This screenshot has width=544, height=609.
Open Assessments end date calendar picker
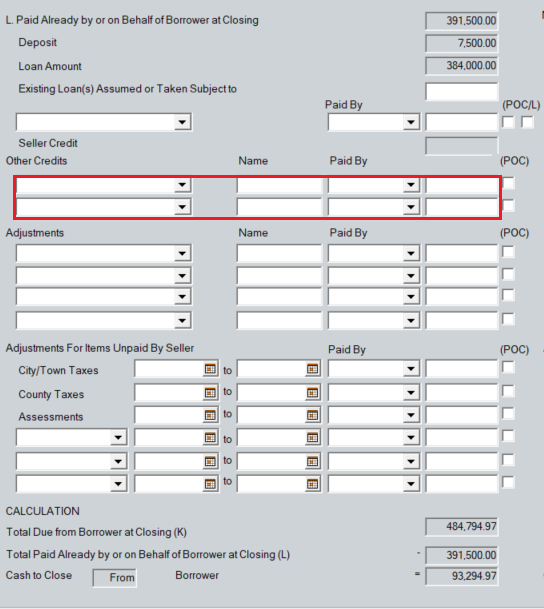point(312,415)
